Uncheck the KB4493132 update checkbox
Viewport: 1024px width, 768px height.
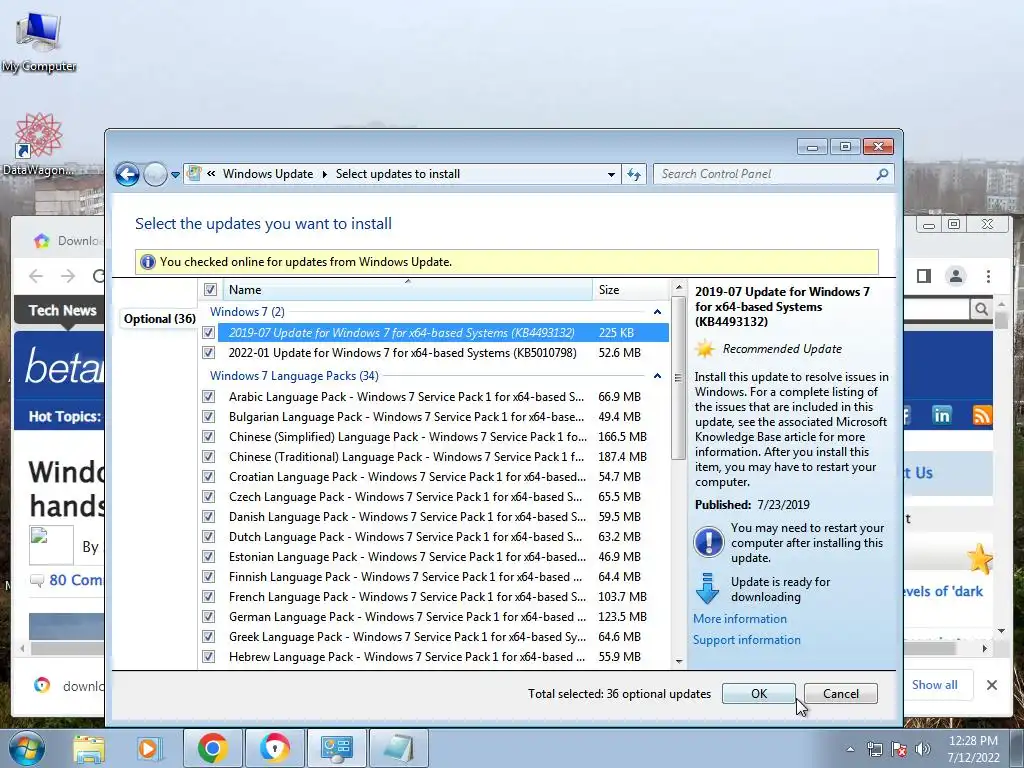click(x=208, y=332)
